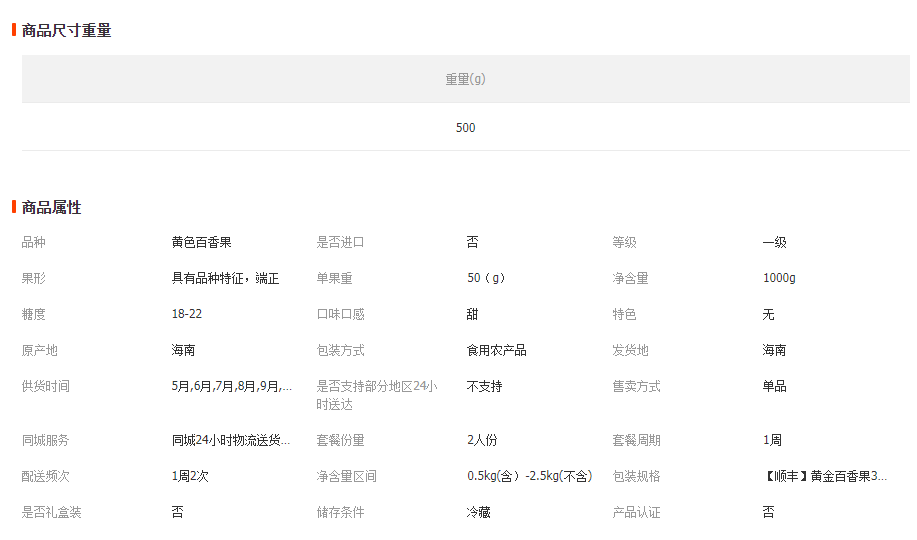Select the 一级 grade value
Viewport: 917px width, 540px height.
coord(774,243)
